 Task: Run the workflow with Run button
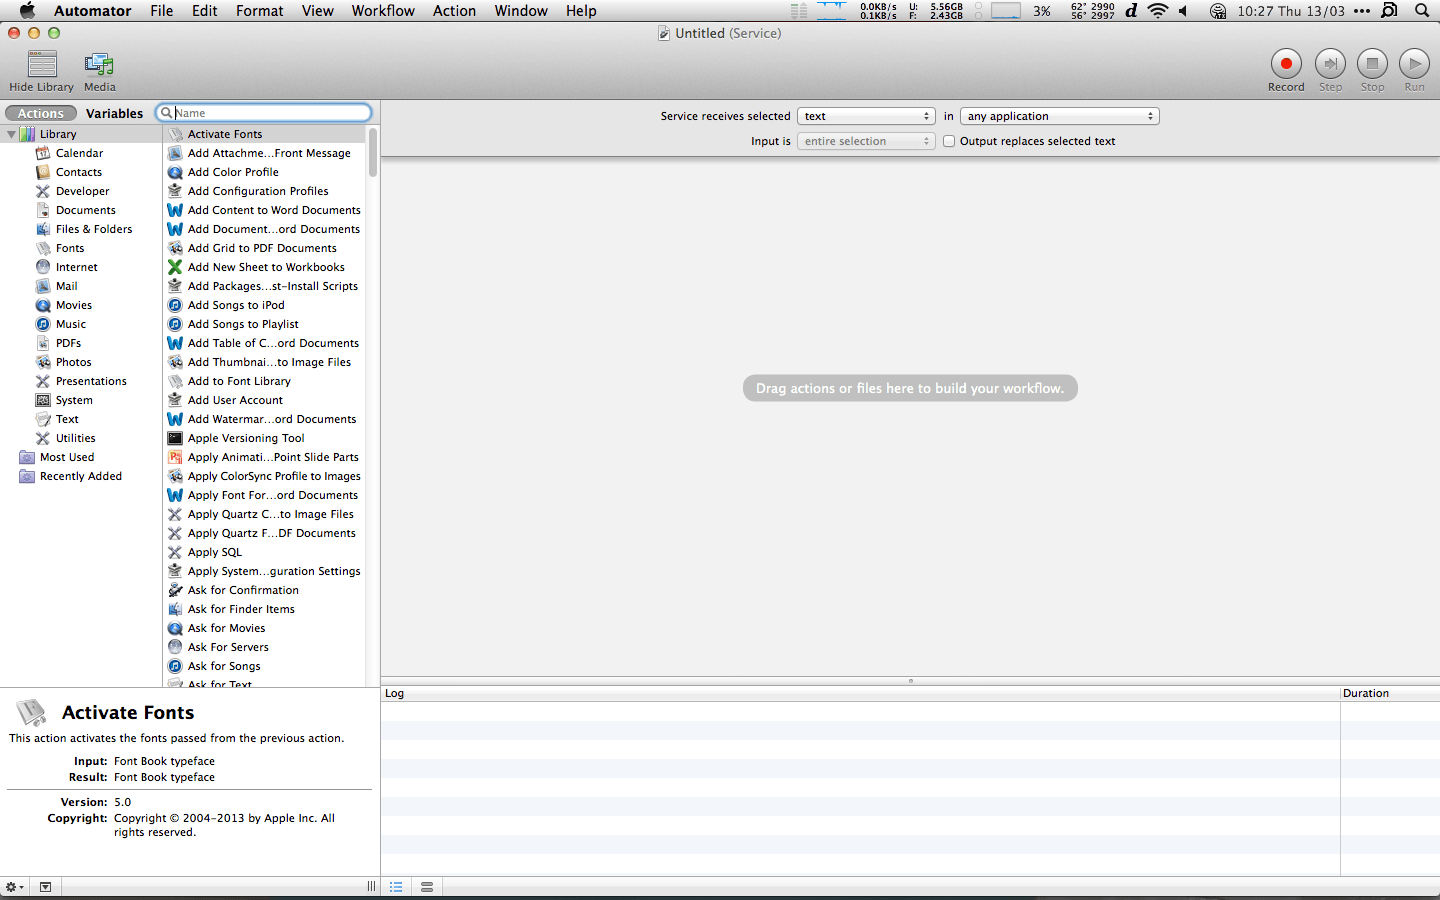[x=1414, y=64]
